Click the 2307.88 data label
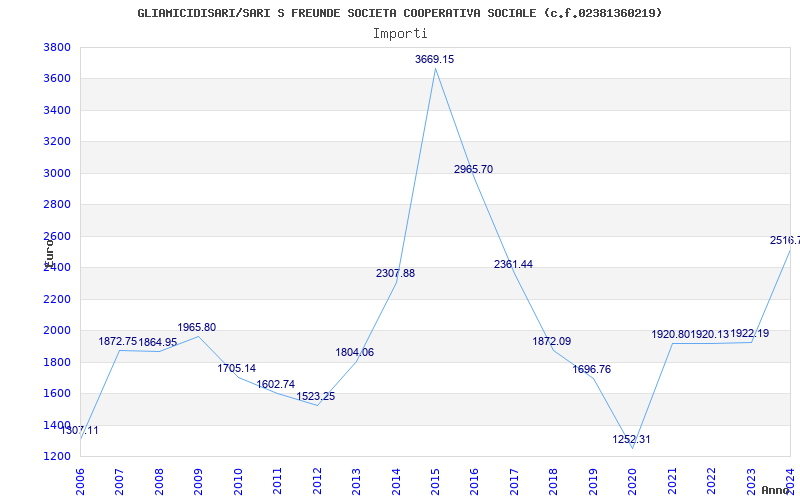Screen dimensions: 800x500 pos(395,273)
